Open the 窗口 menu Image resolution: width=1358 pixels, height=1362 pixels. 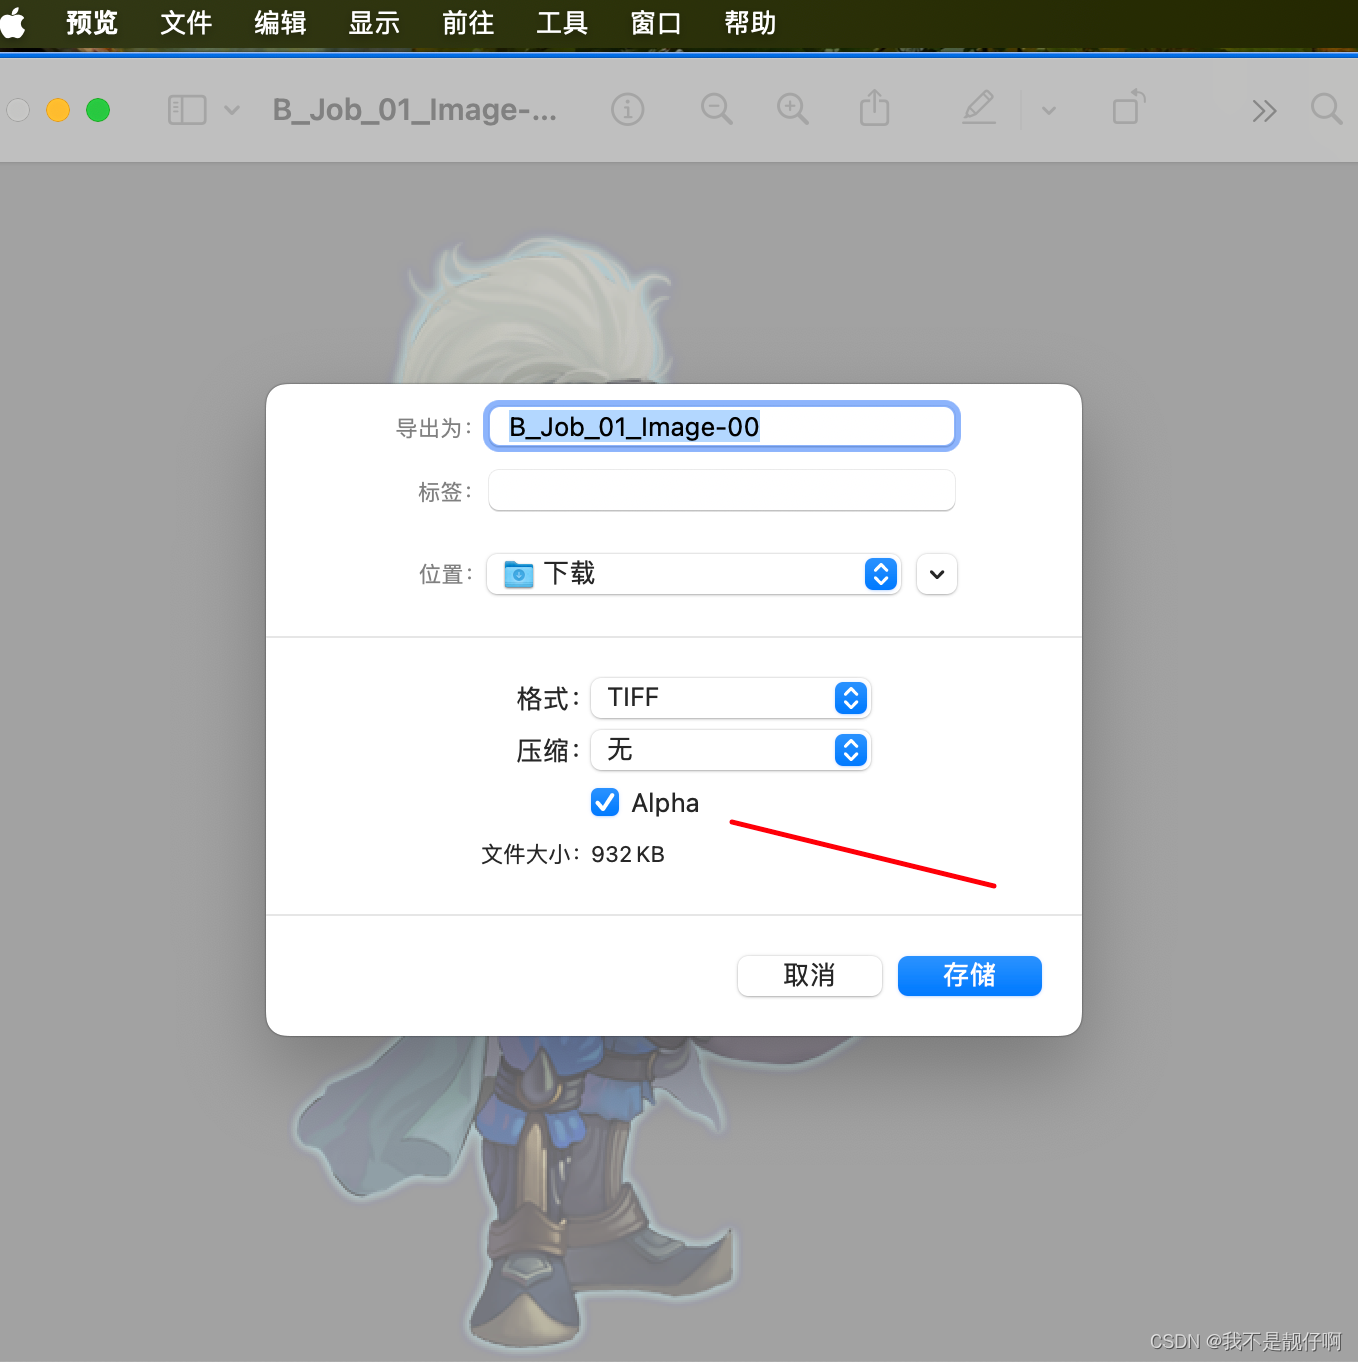coord(656,22)
